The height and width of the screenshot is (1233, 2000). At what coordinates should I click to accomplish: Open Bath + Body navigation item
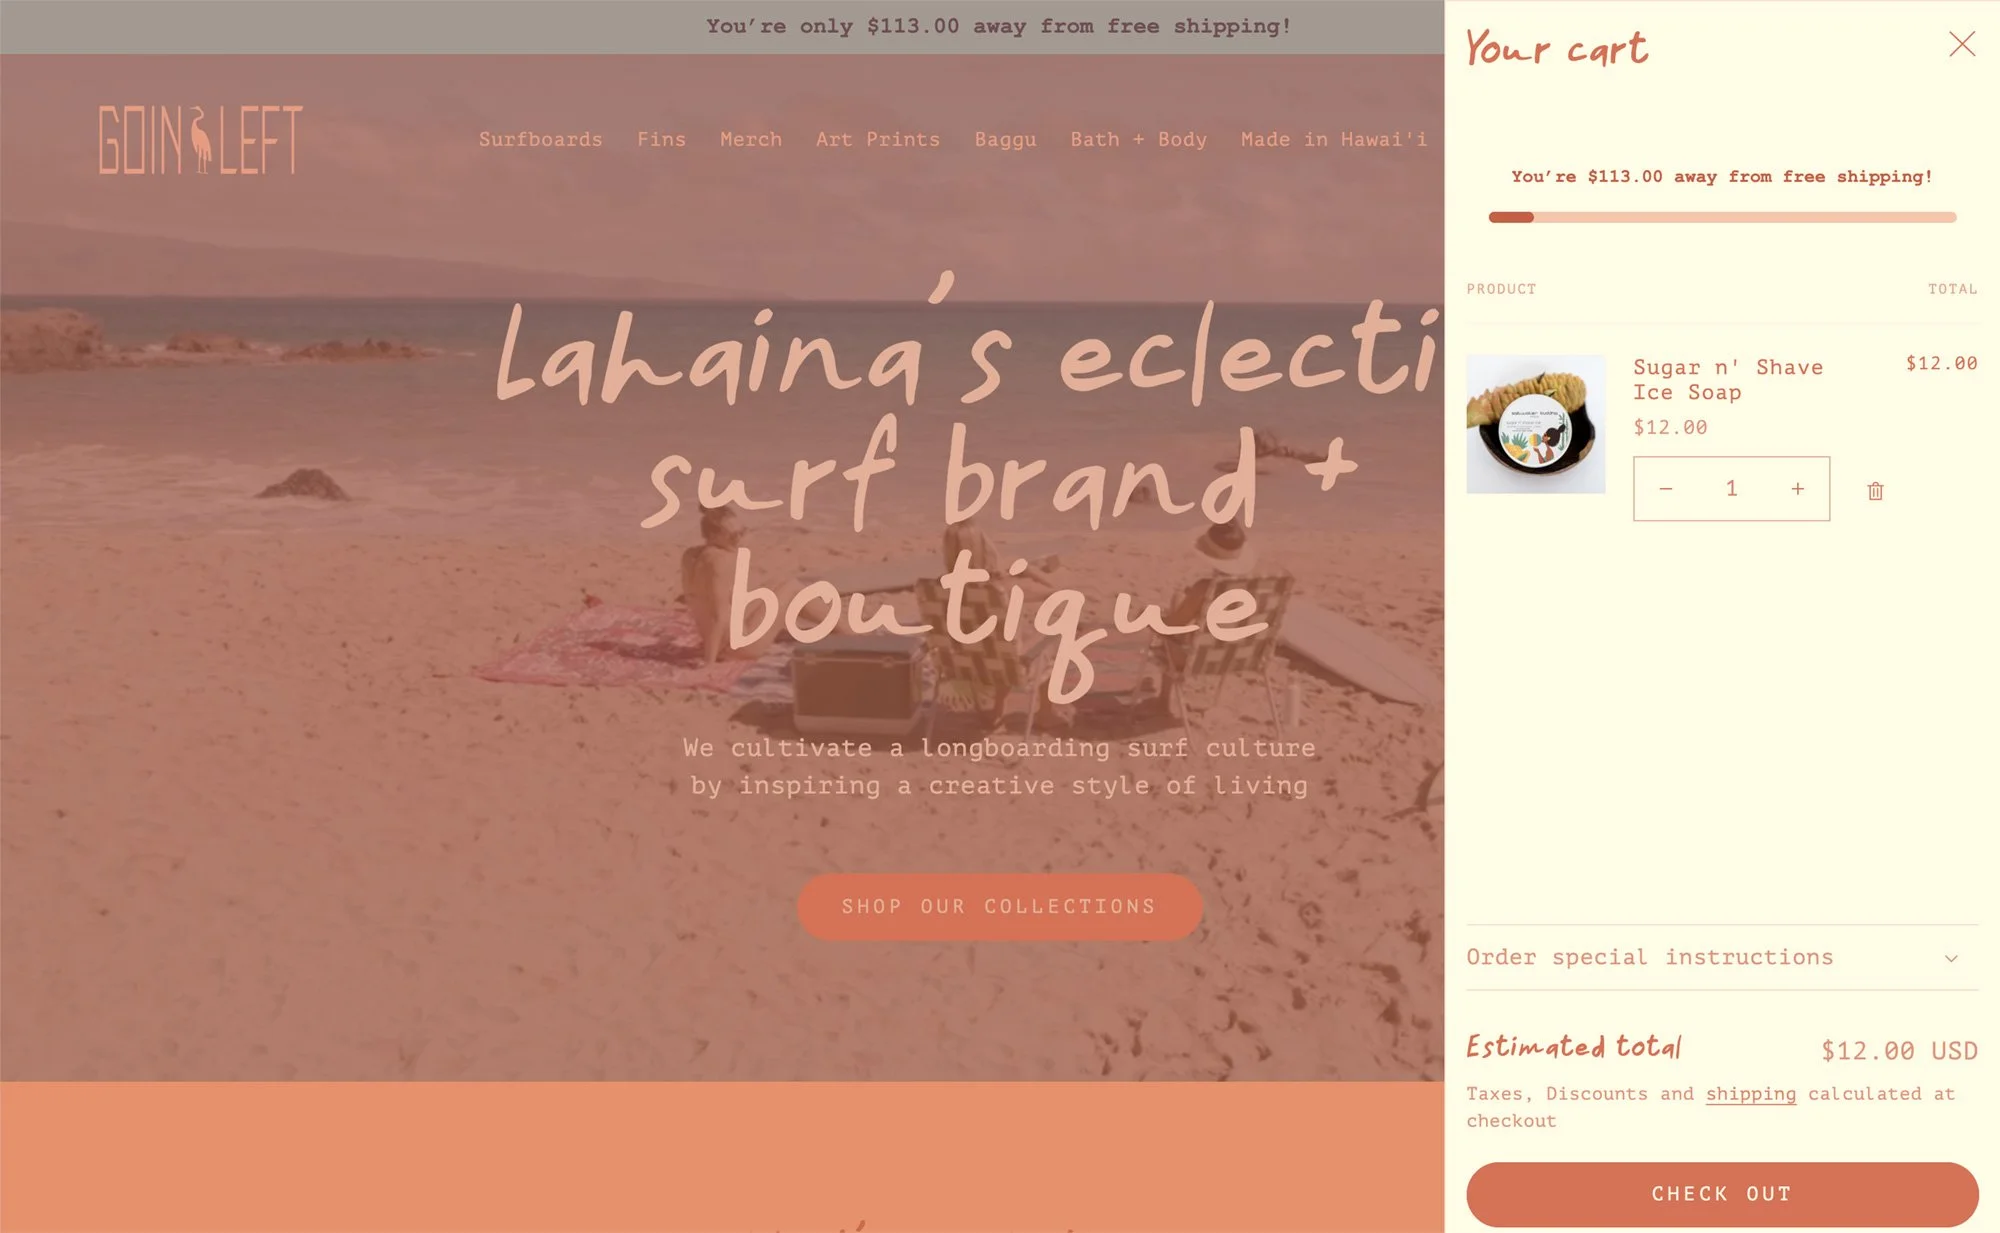point(1138,140)
